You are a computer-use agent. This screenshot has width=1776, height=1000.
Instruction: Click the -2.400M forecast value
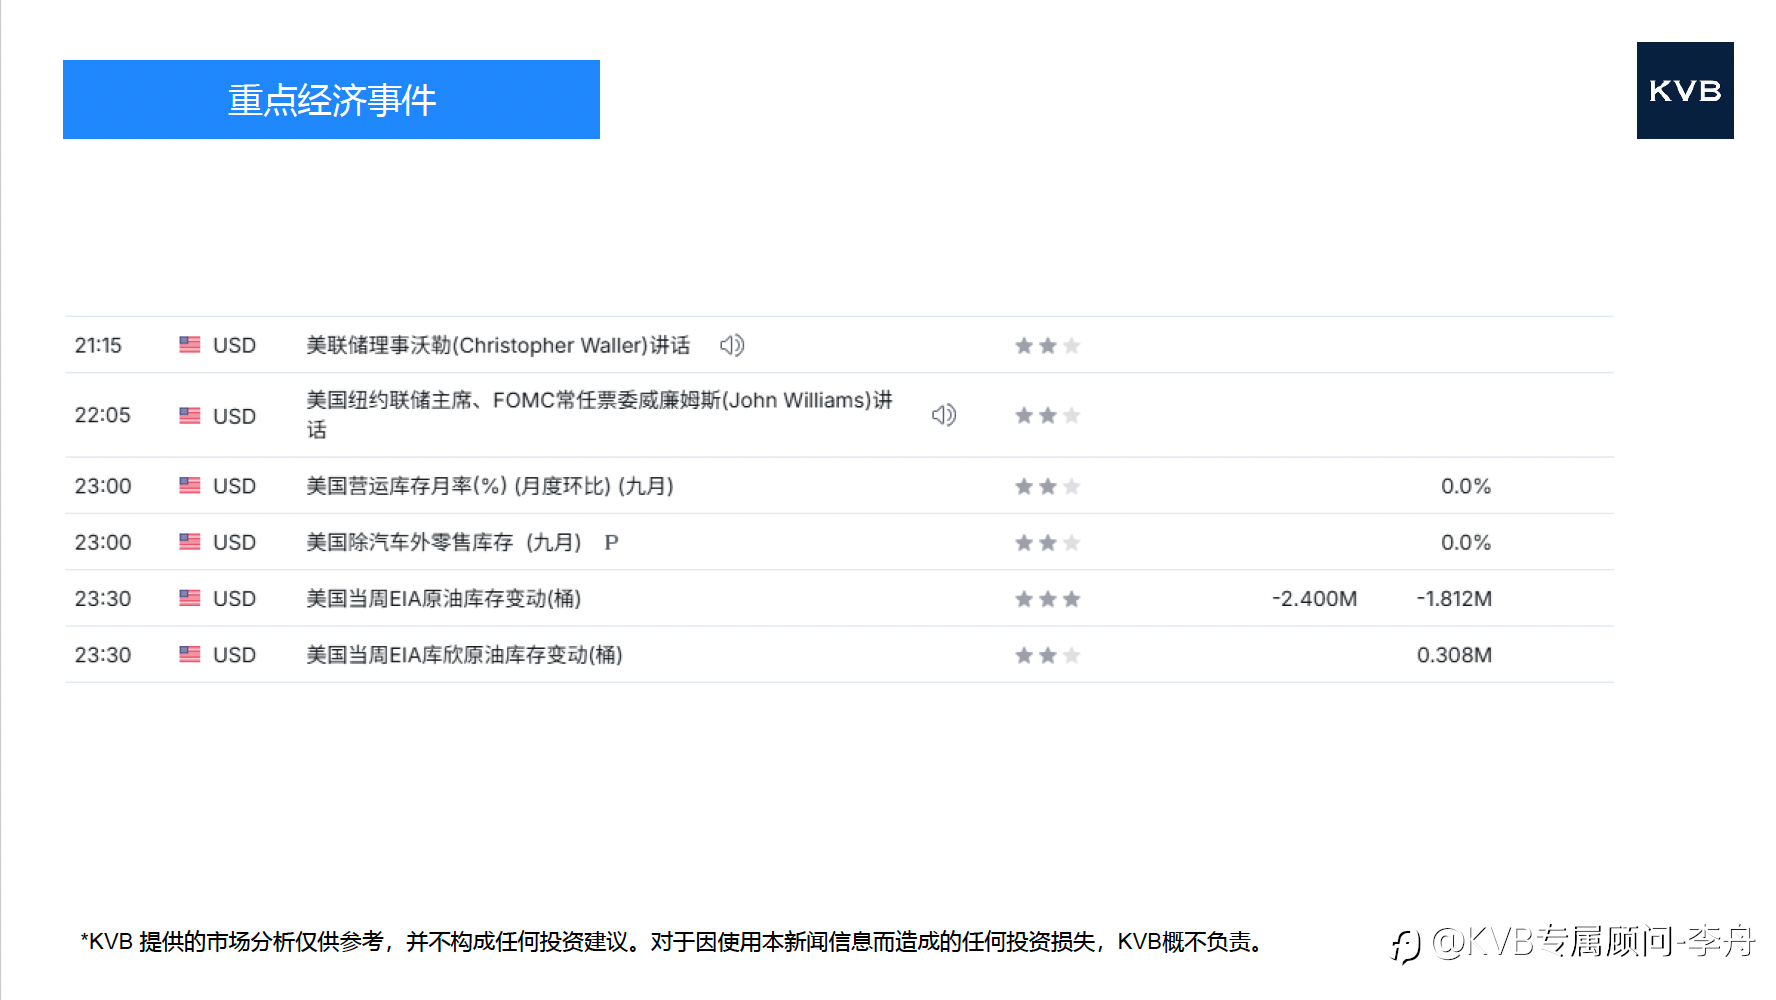tap(1314, 598)
